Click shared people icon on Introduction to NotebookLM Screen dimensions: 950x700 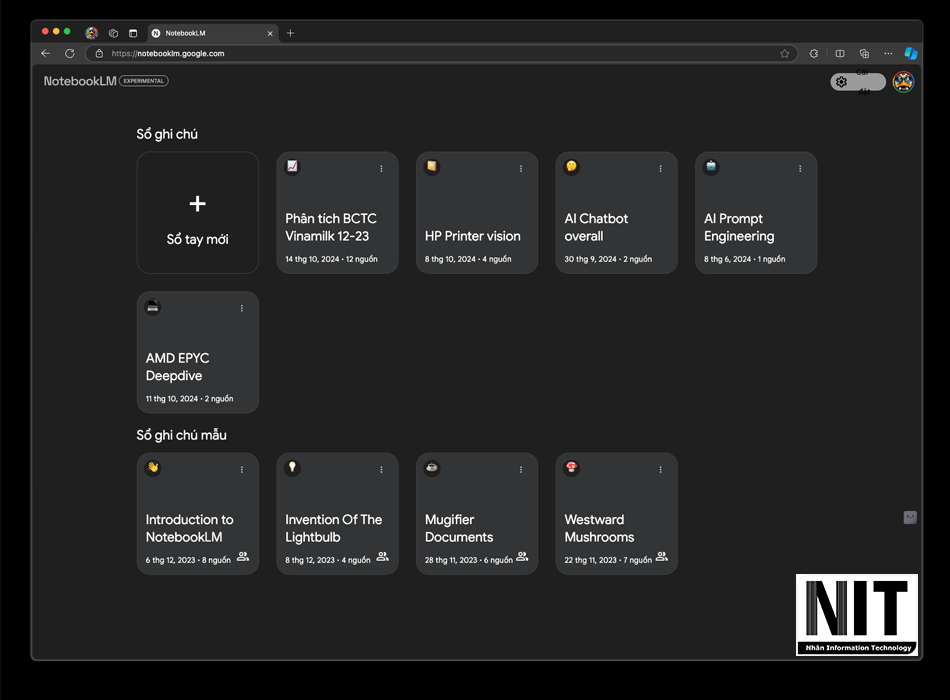pyautogui.click(x=243, y=556)
